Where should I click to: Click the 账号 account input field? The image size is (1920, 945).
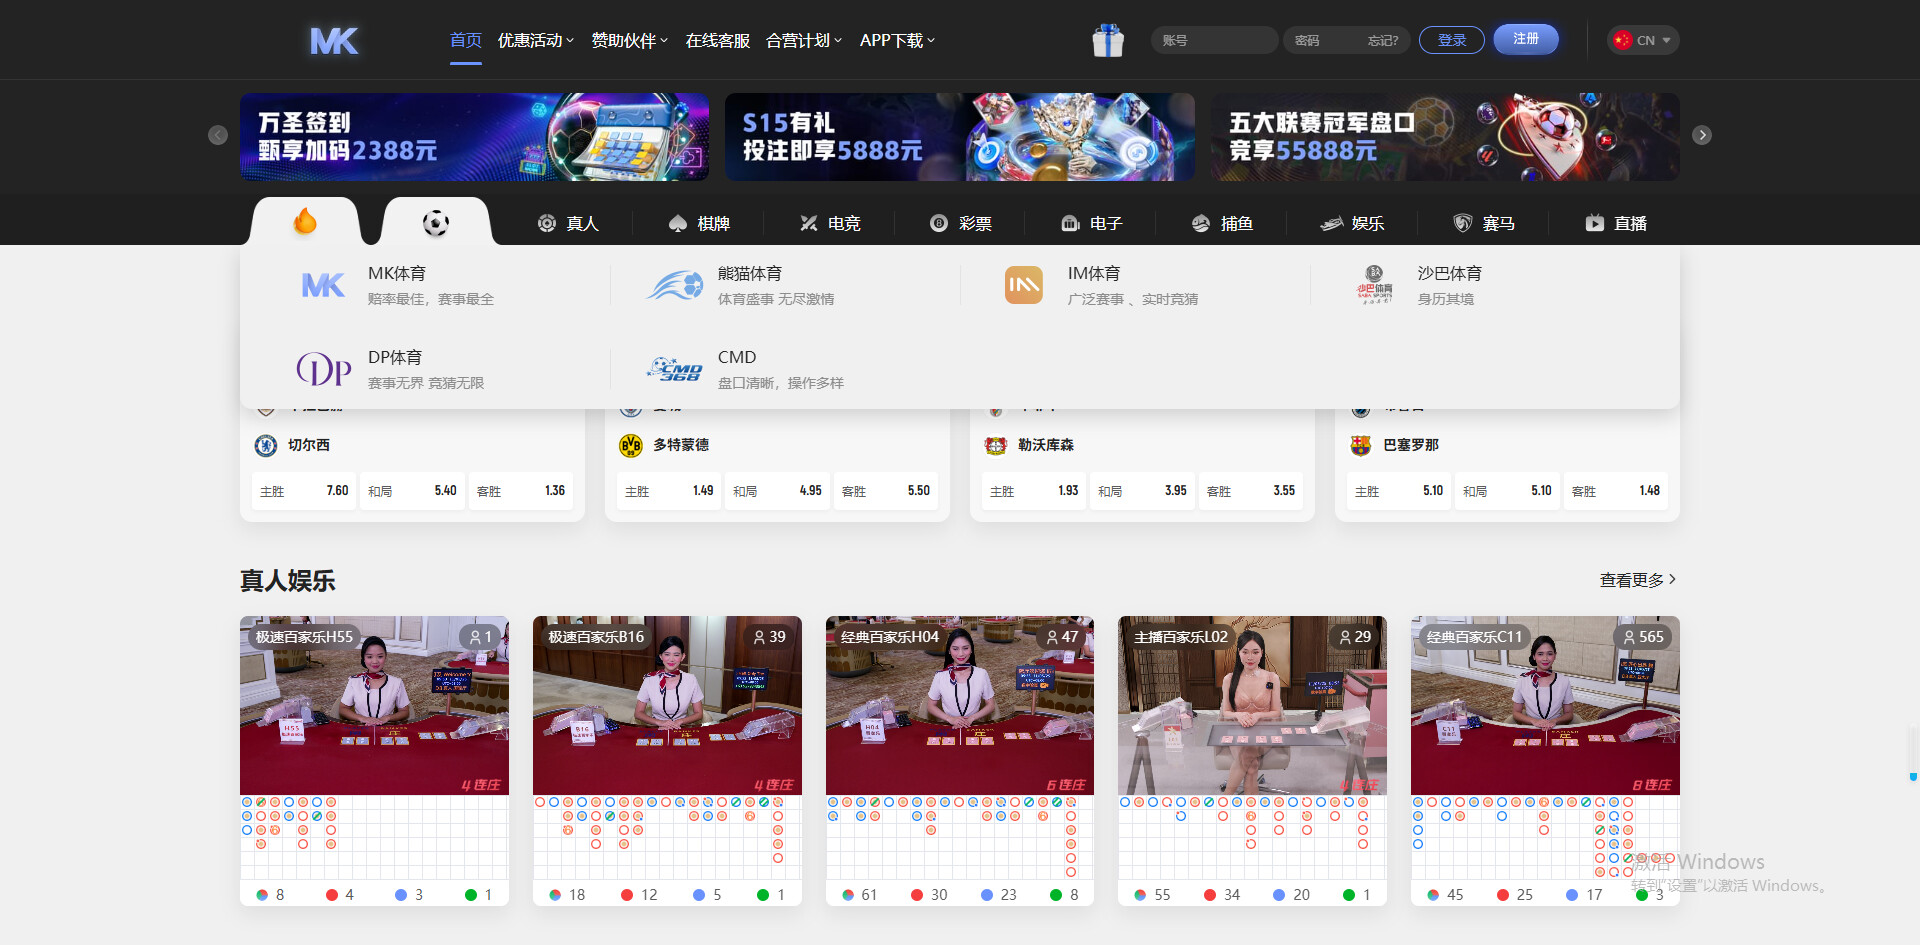click(x=1214, y=41)
